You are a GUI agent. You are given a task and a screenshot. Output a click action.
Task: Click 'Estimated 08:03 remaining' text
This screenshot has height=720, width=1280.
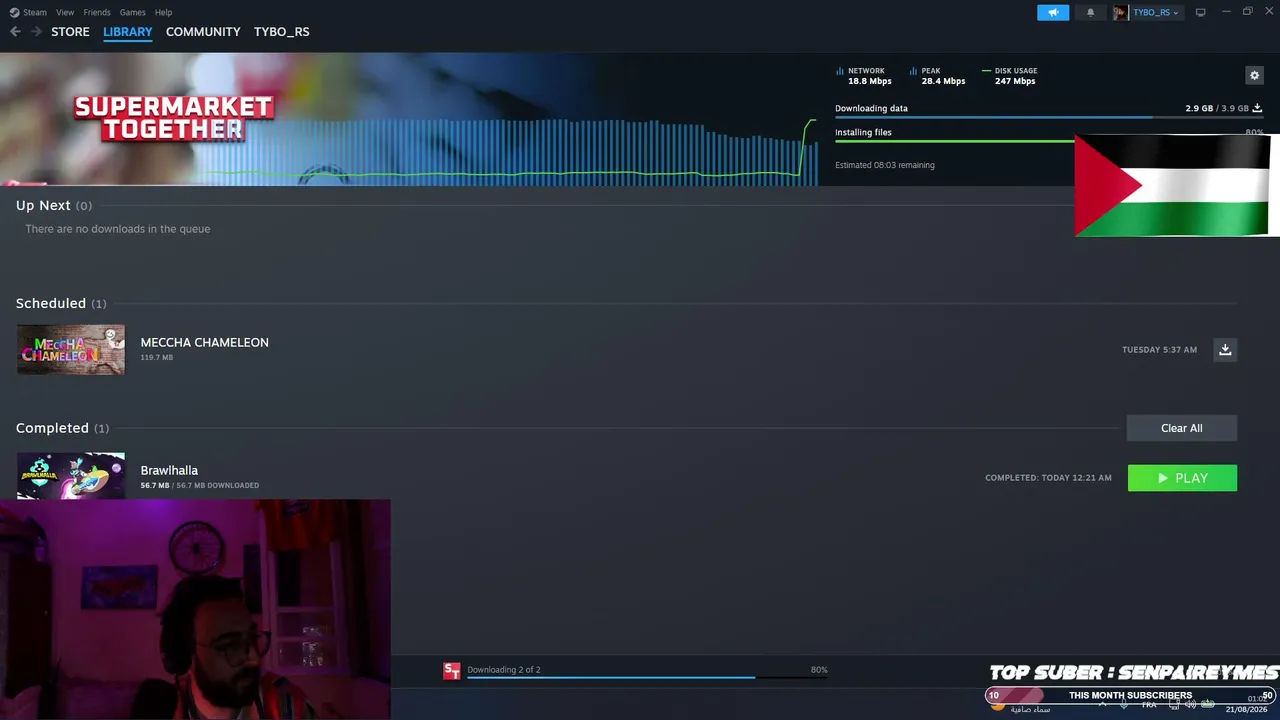[x=885, y=165]
